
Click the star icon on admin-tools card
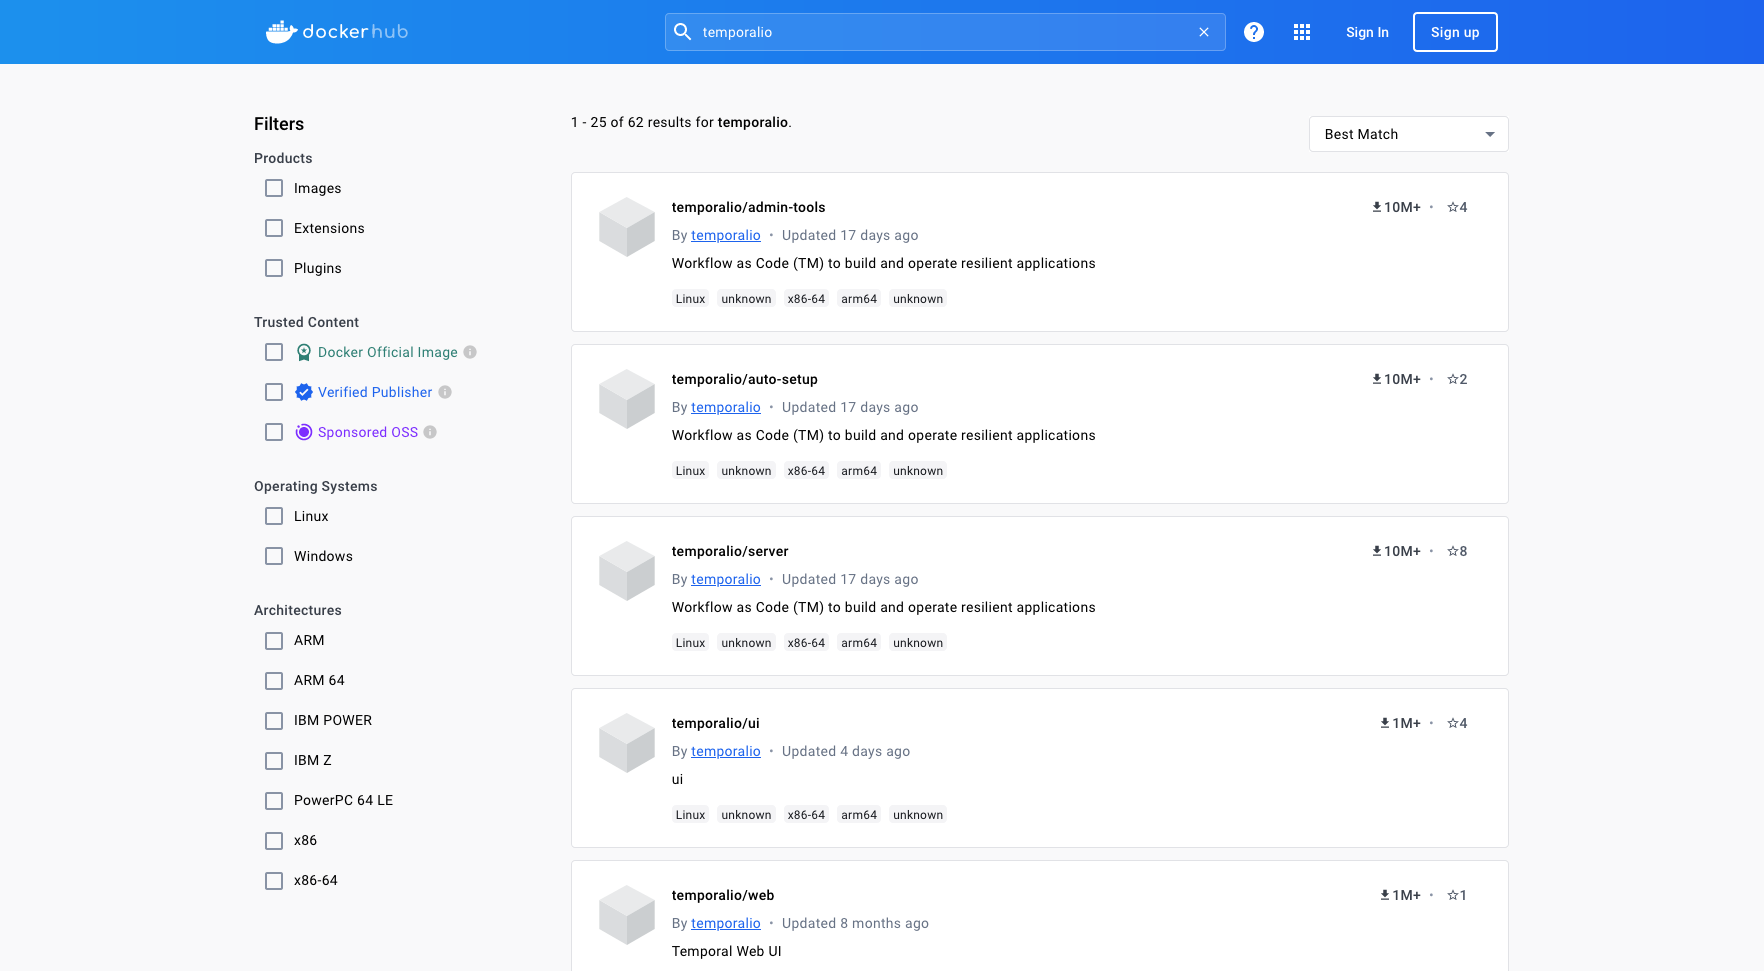[x=1452, y=207]
